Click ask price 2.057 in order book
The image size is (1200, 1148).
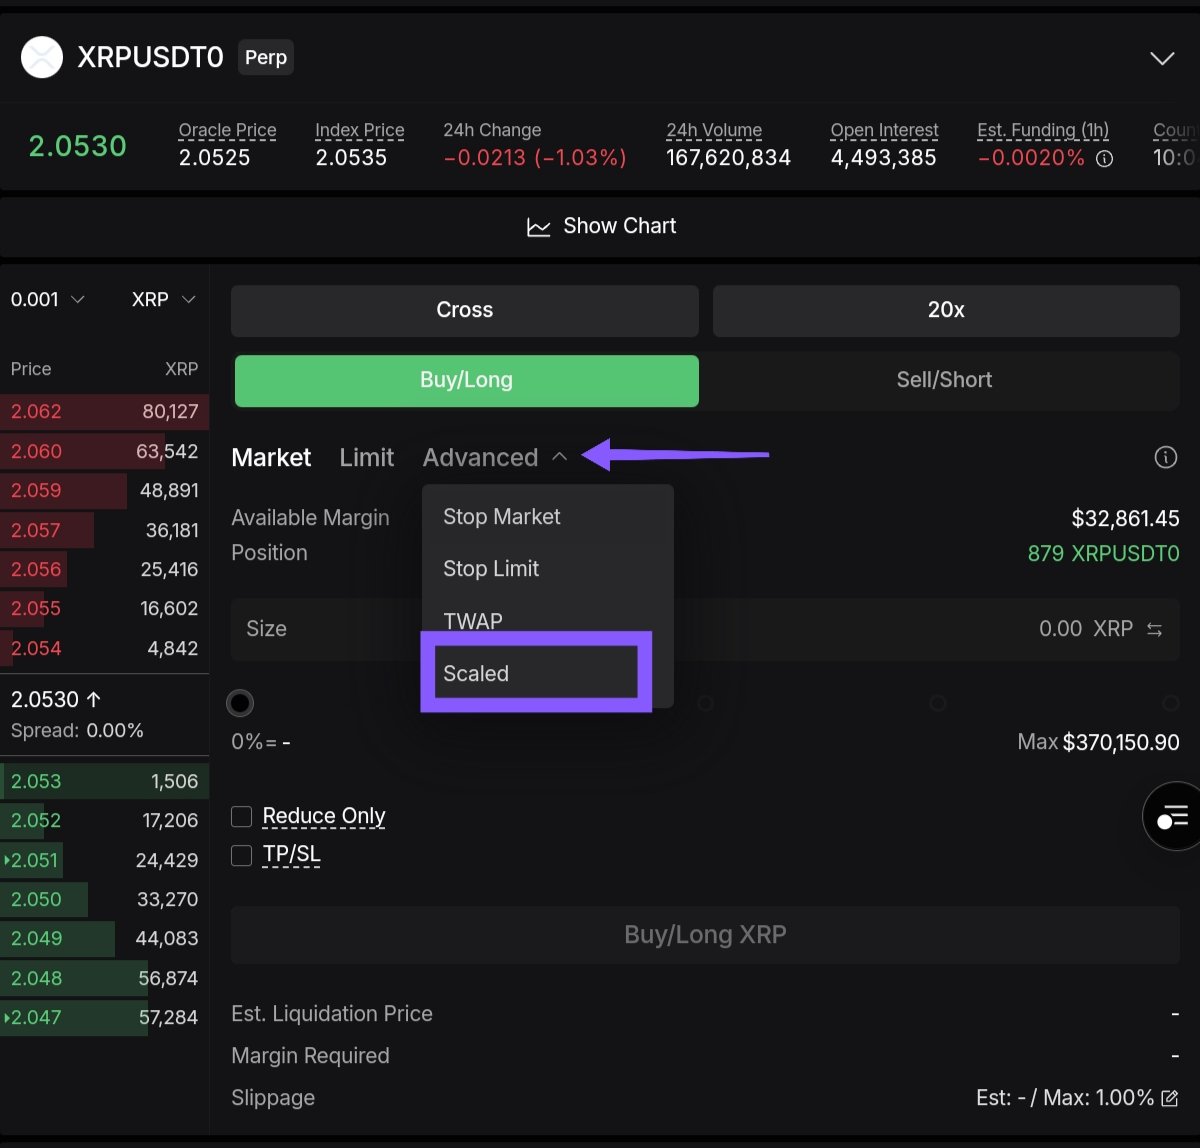[36, 531]
